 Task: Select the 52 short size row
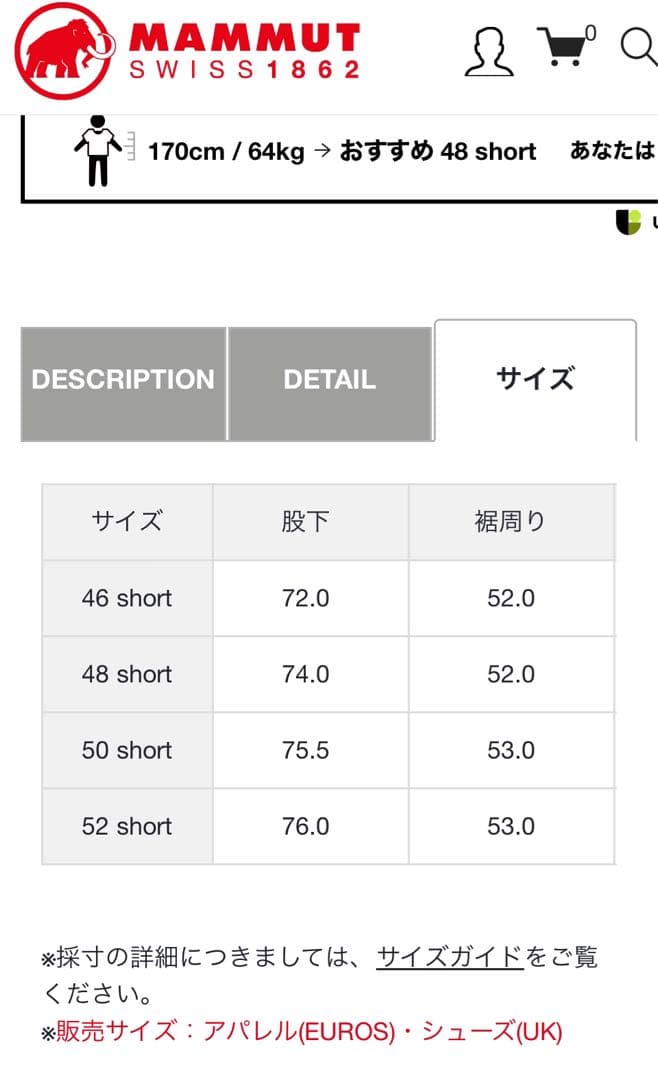[127, 826]
